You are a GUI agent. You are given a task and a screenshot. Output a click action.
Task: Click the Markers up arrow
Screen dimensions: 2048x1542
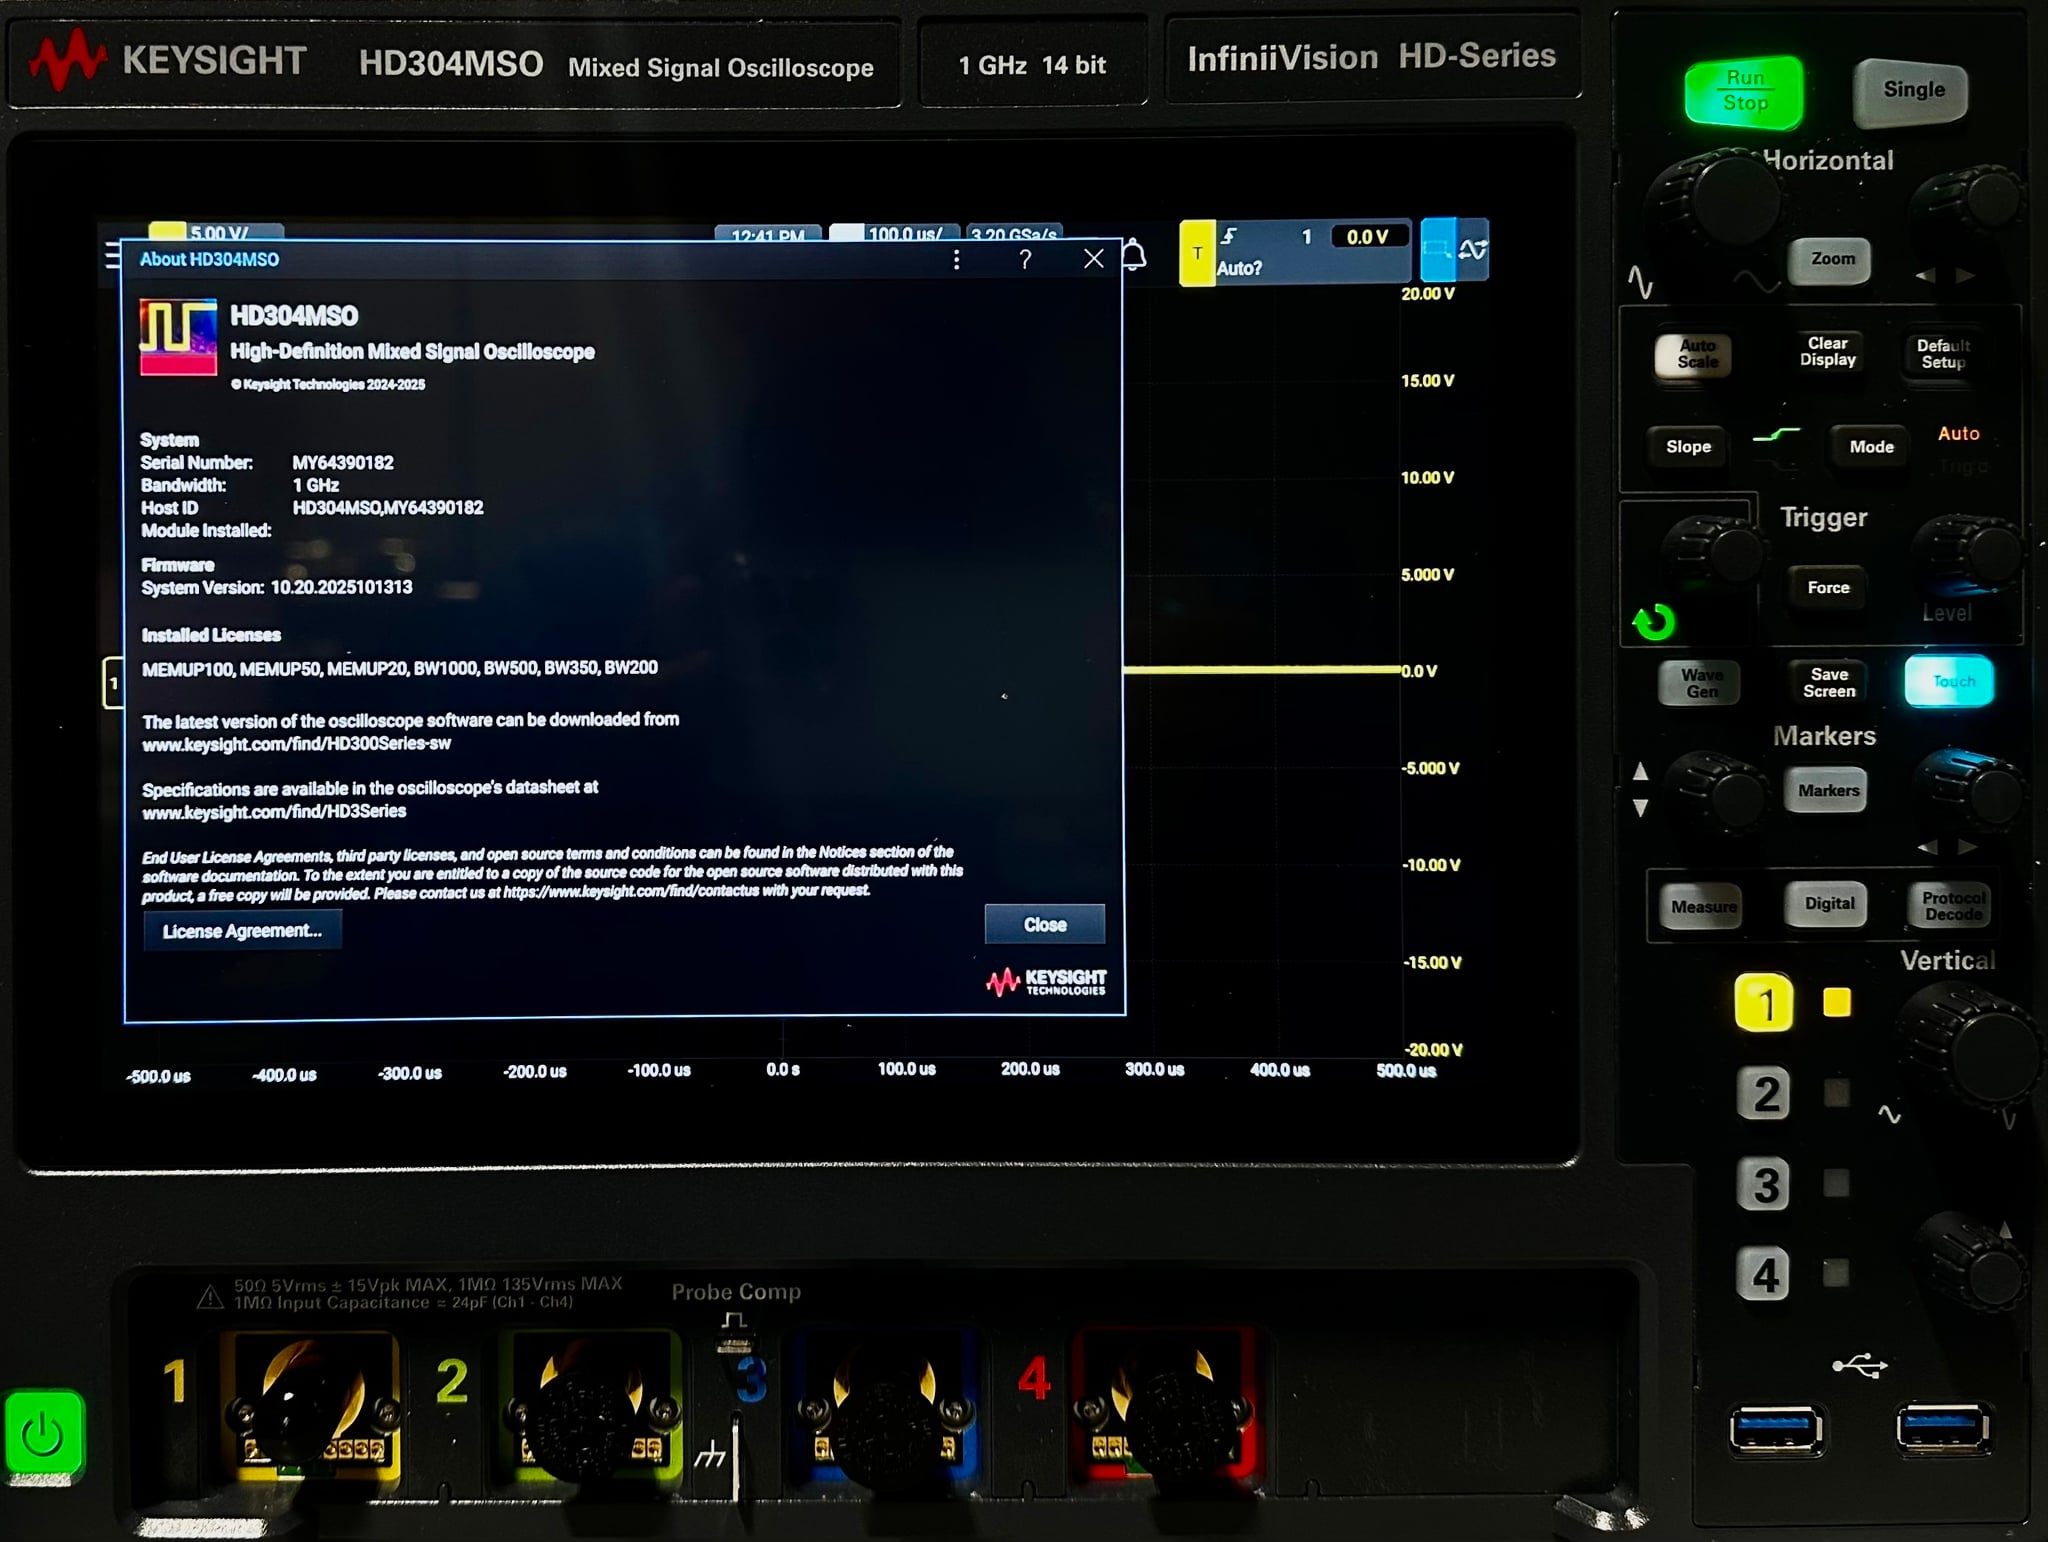[1640, 771]
